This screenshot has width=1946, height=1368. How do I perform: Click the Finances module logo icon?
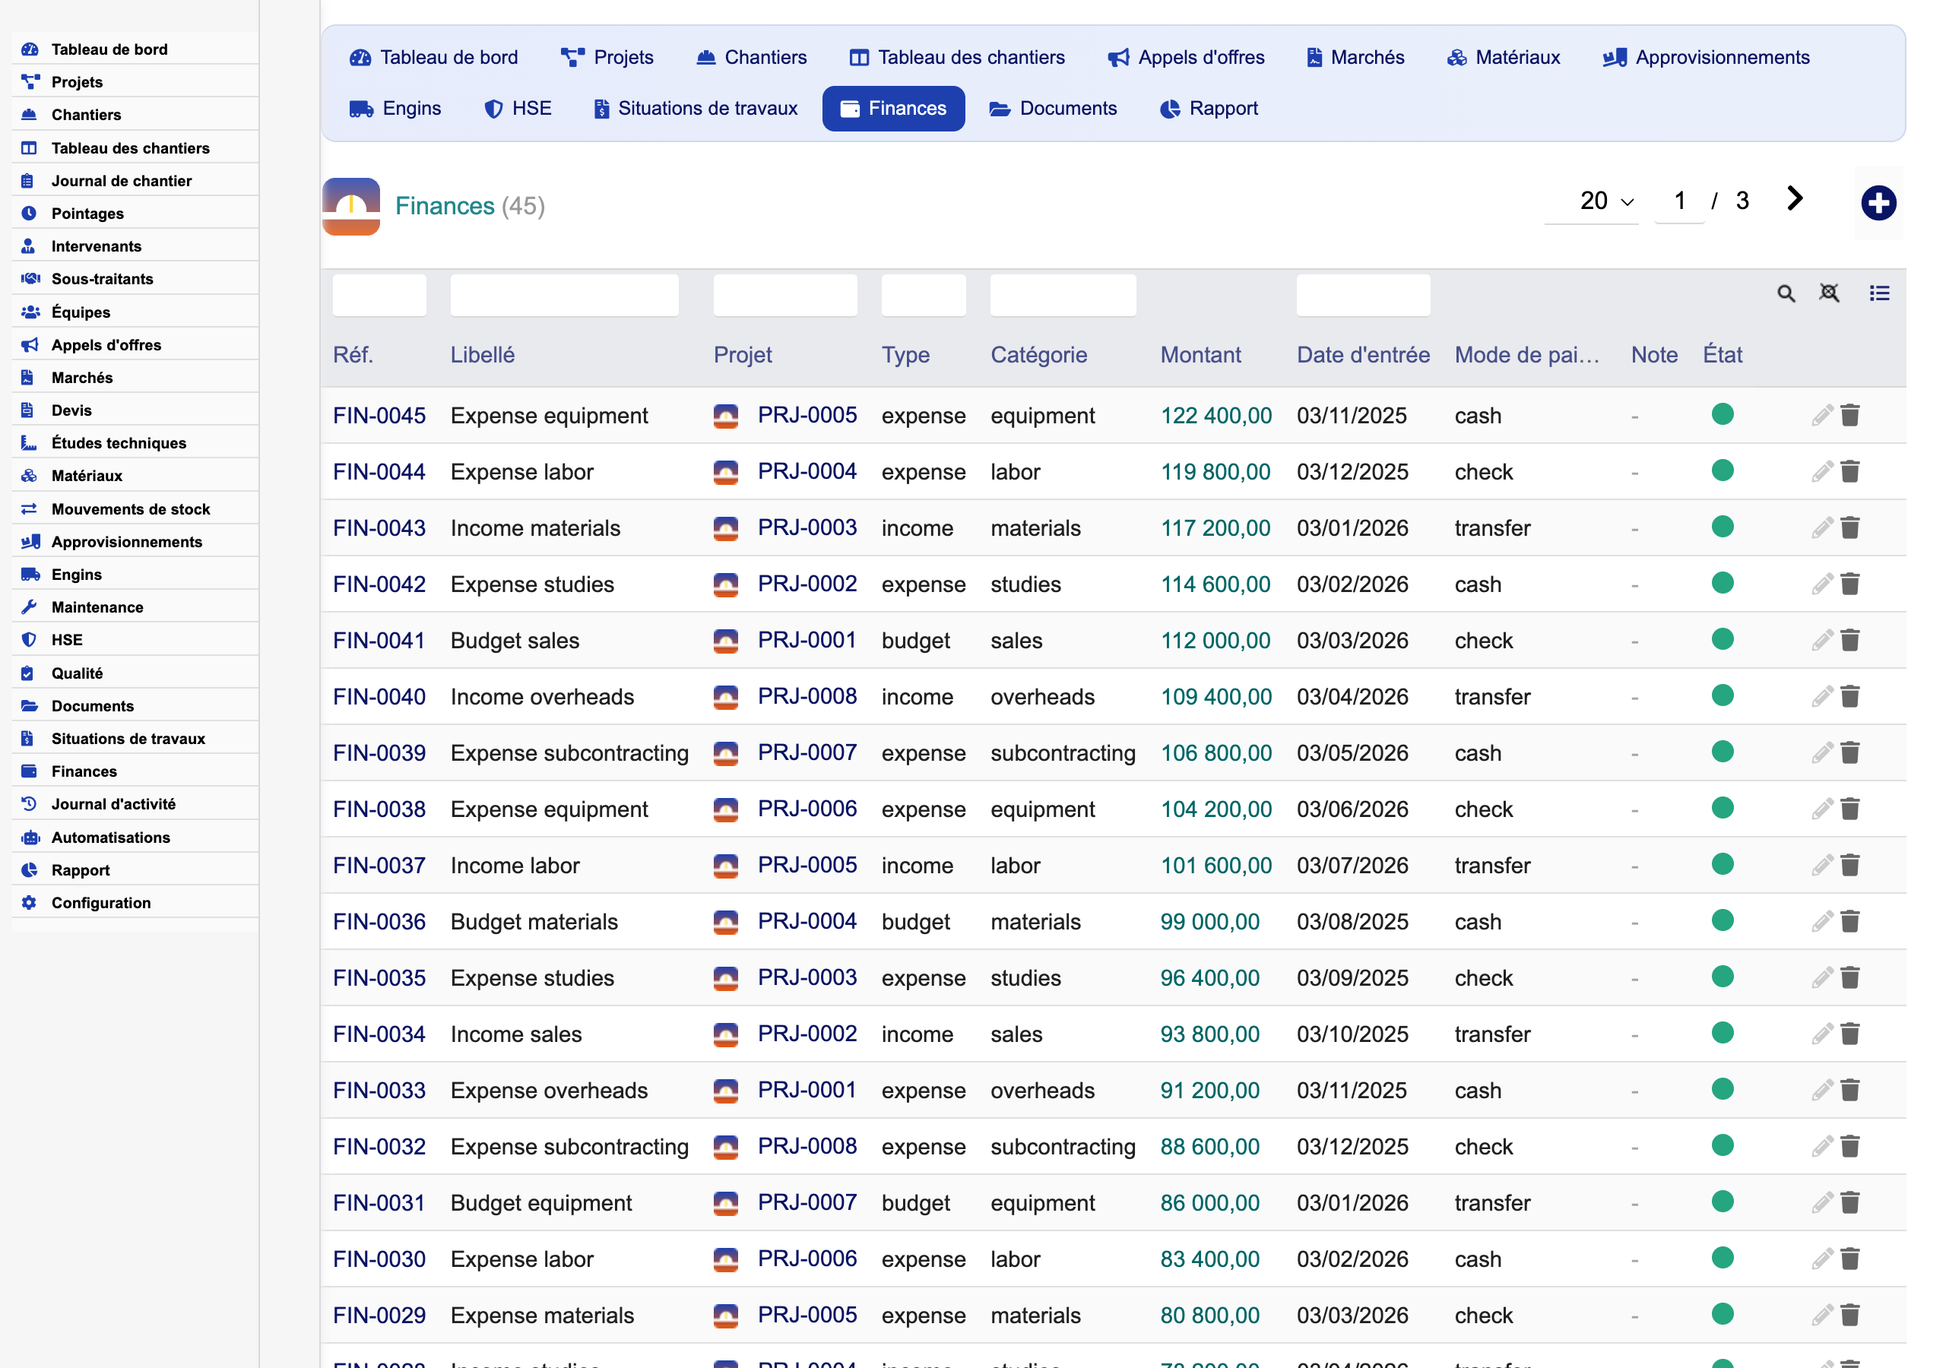tap(351, 206)
